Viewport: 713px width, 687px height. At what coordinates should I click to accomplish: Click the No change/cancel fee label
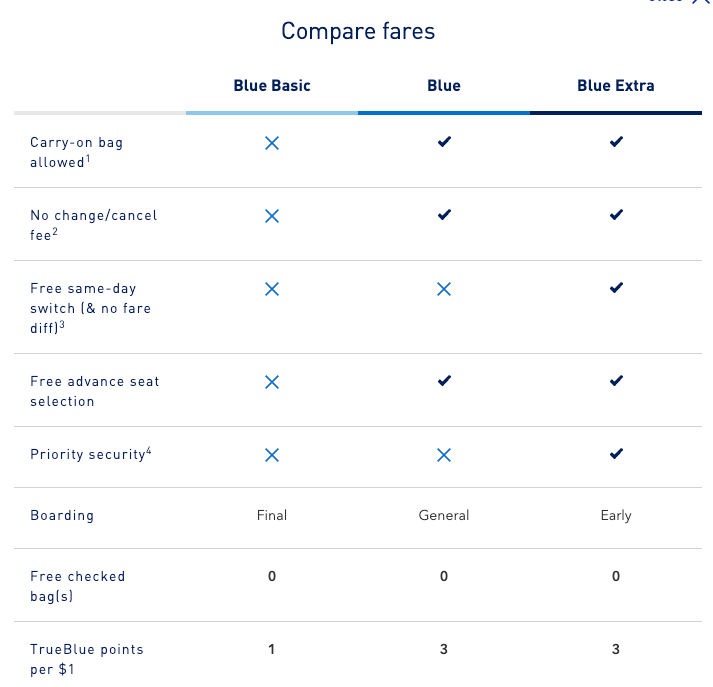pyautogui.click(x=94, y=225)
